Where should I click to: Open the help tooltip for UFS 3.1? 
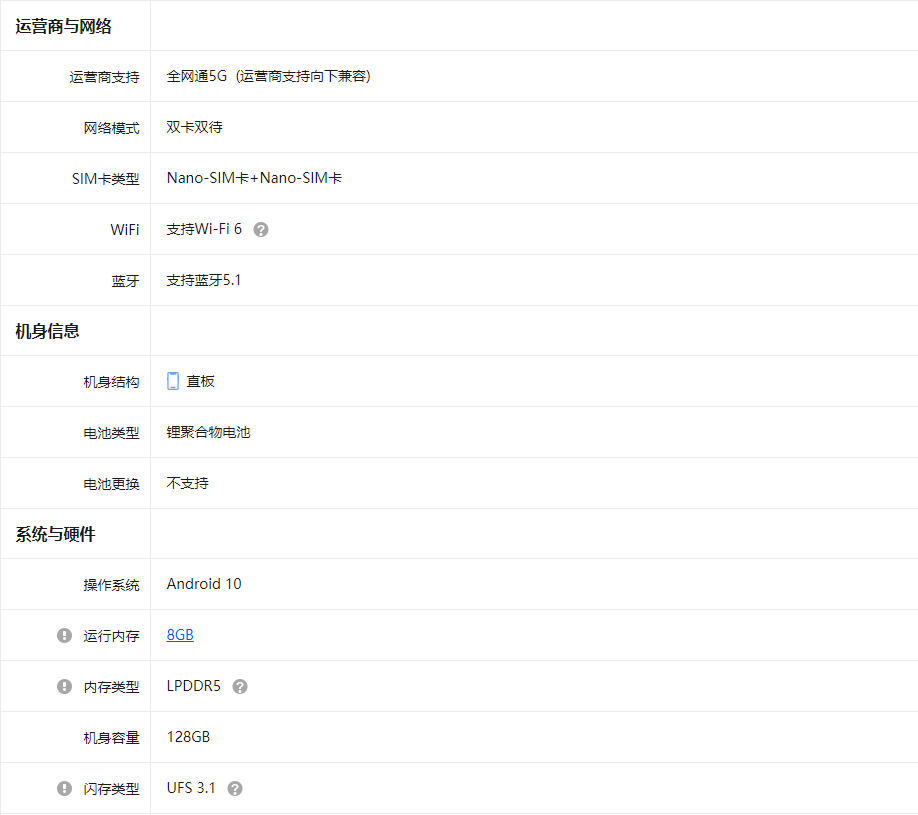tap(235, 789)
